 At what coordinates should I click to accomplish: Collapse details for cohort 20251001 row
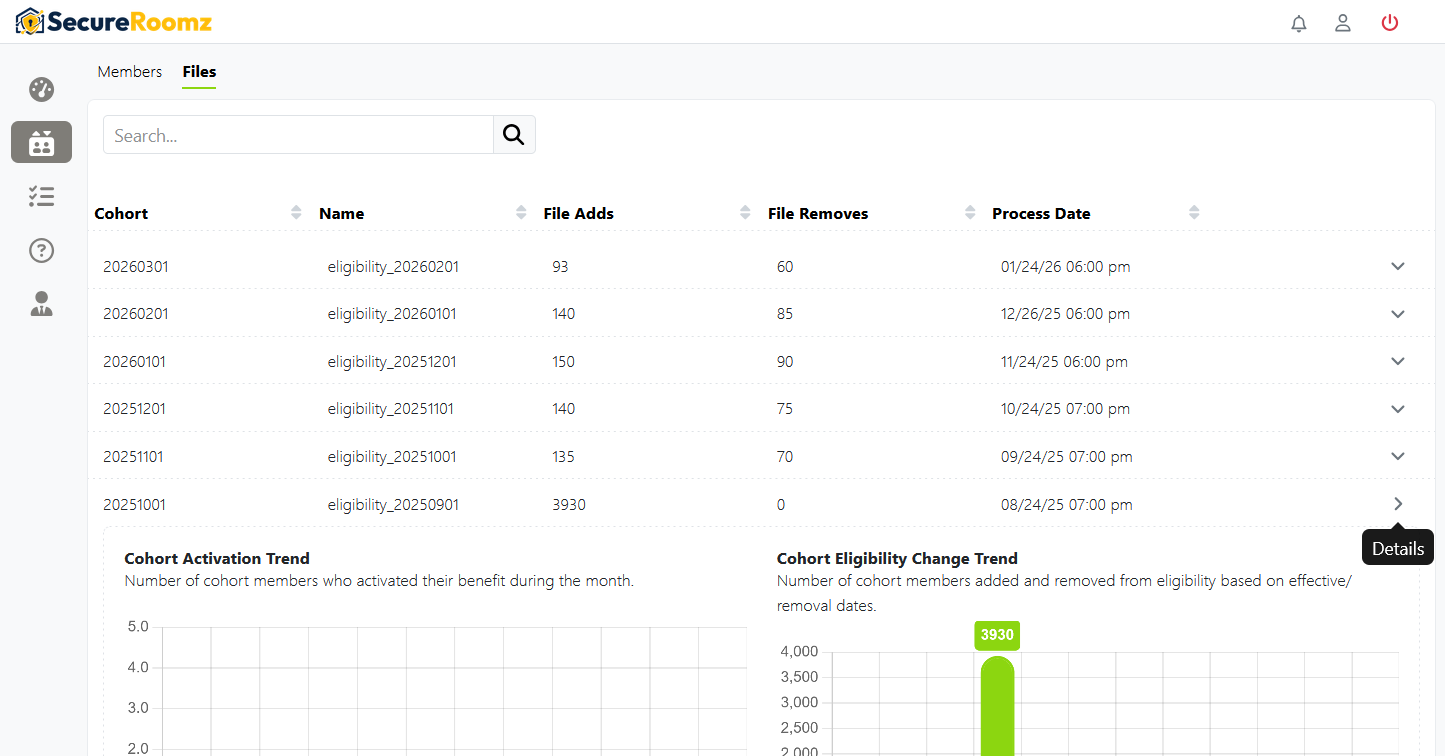click(1398, 504)
